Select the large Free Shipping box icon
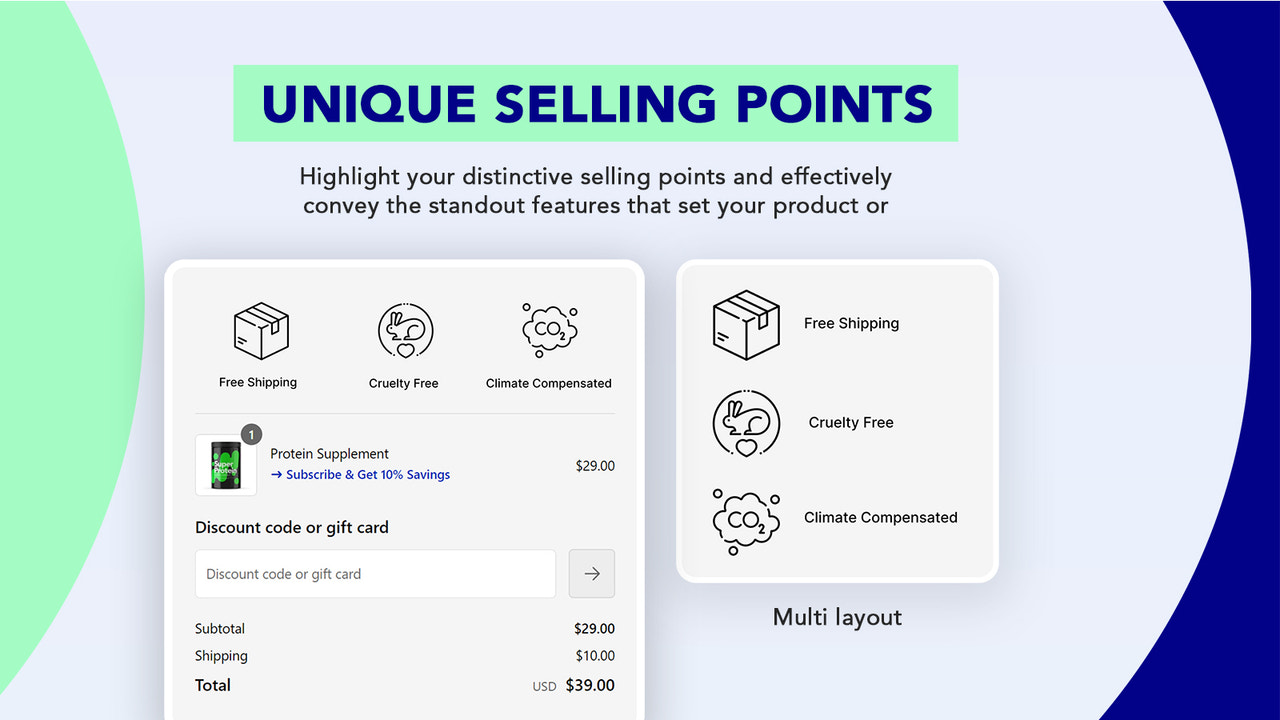 (x=746, y=325)
